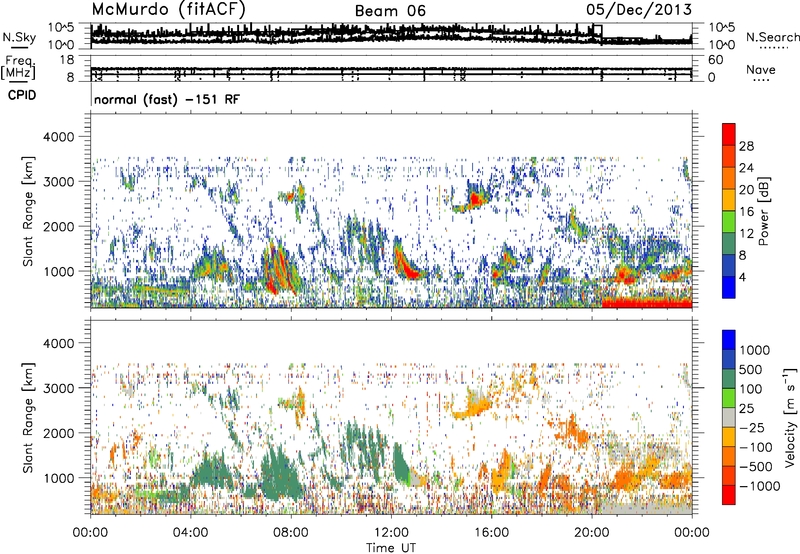
Task: Click the Nave axis value 60
Action: point(716,60)
